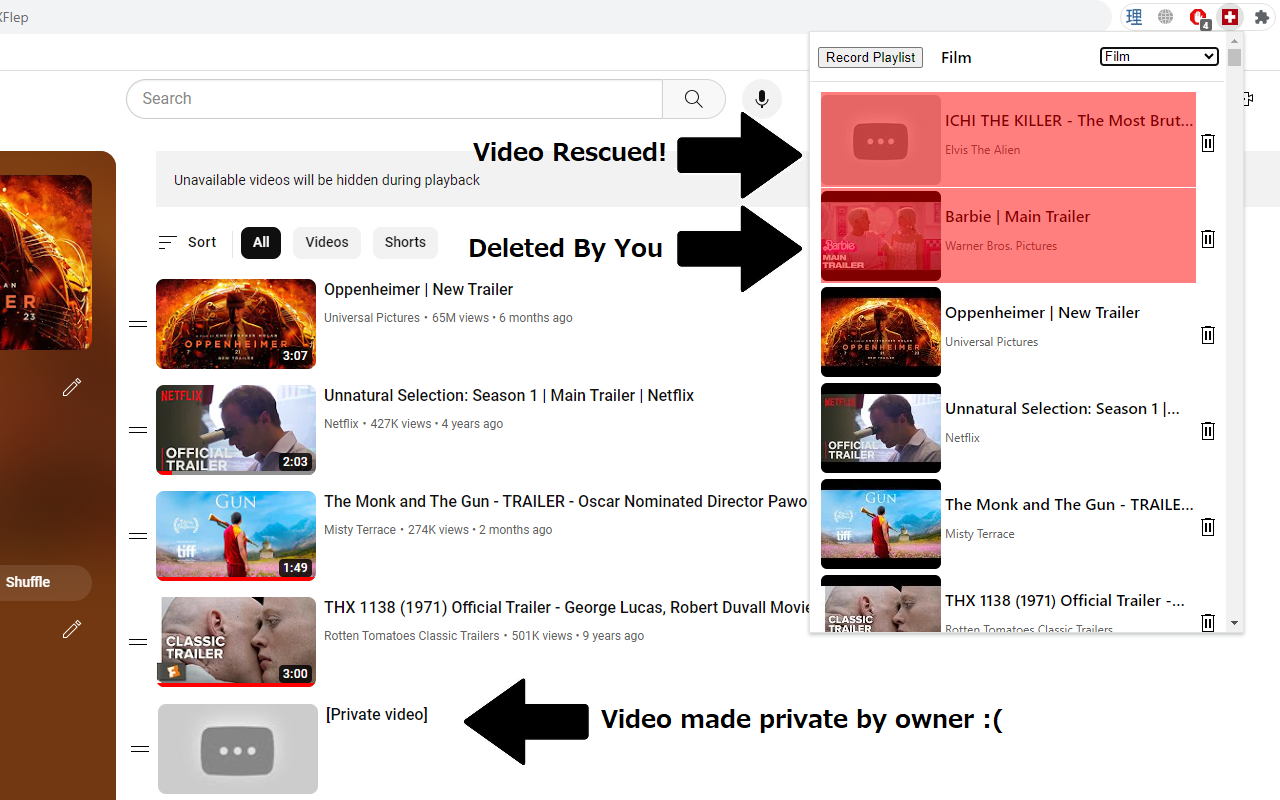Viewport: 1280px width, 800px height.
Task: Click the globe extension icon
Action: (x=1165, y=17)
